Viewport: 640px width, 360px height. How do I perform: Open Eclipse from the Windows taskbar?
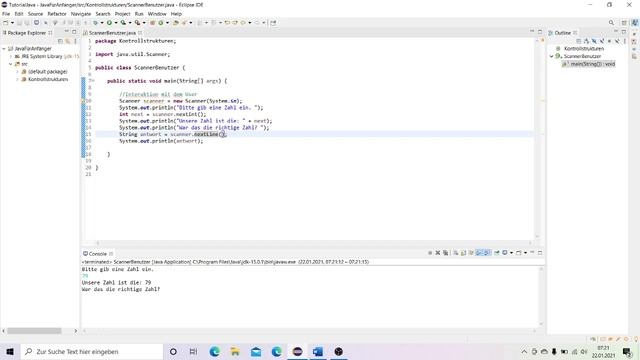(x=297, y=351)
